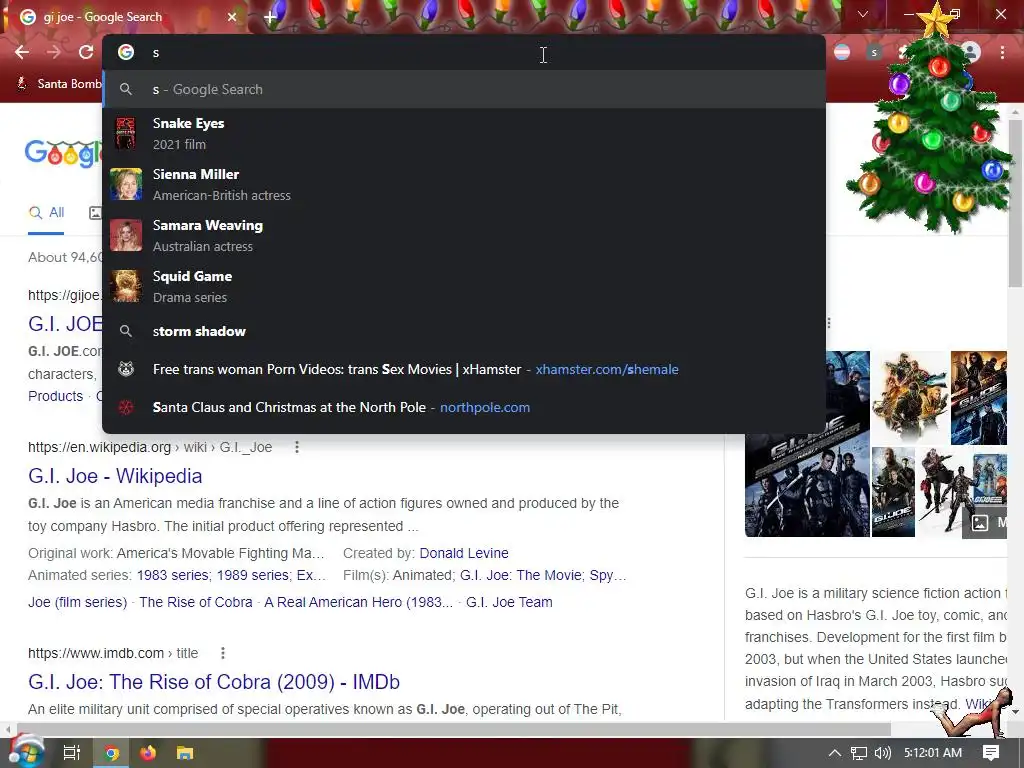This screenshot has width=1024, height=768.
Task: Open File Explorer from the taskbar
Action: pyautogui.click(x=185, y=753)
